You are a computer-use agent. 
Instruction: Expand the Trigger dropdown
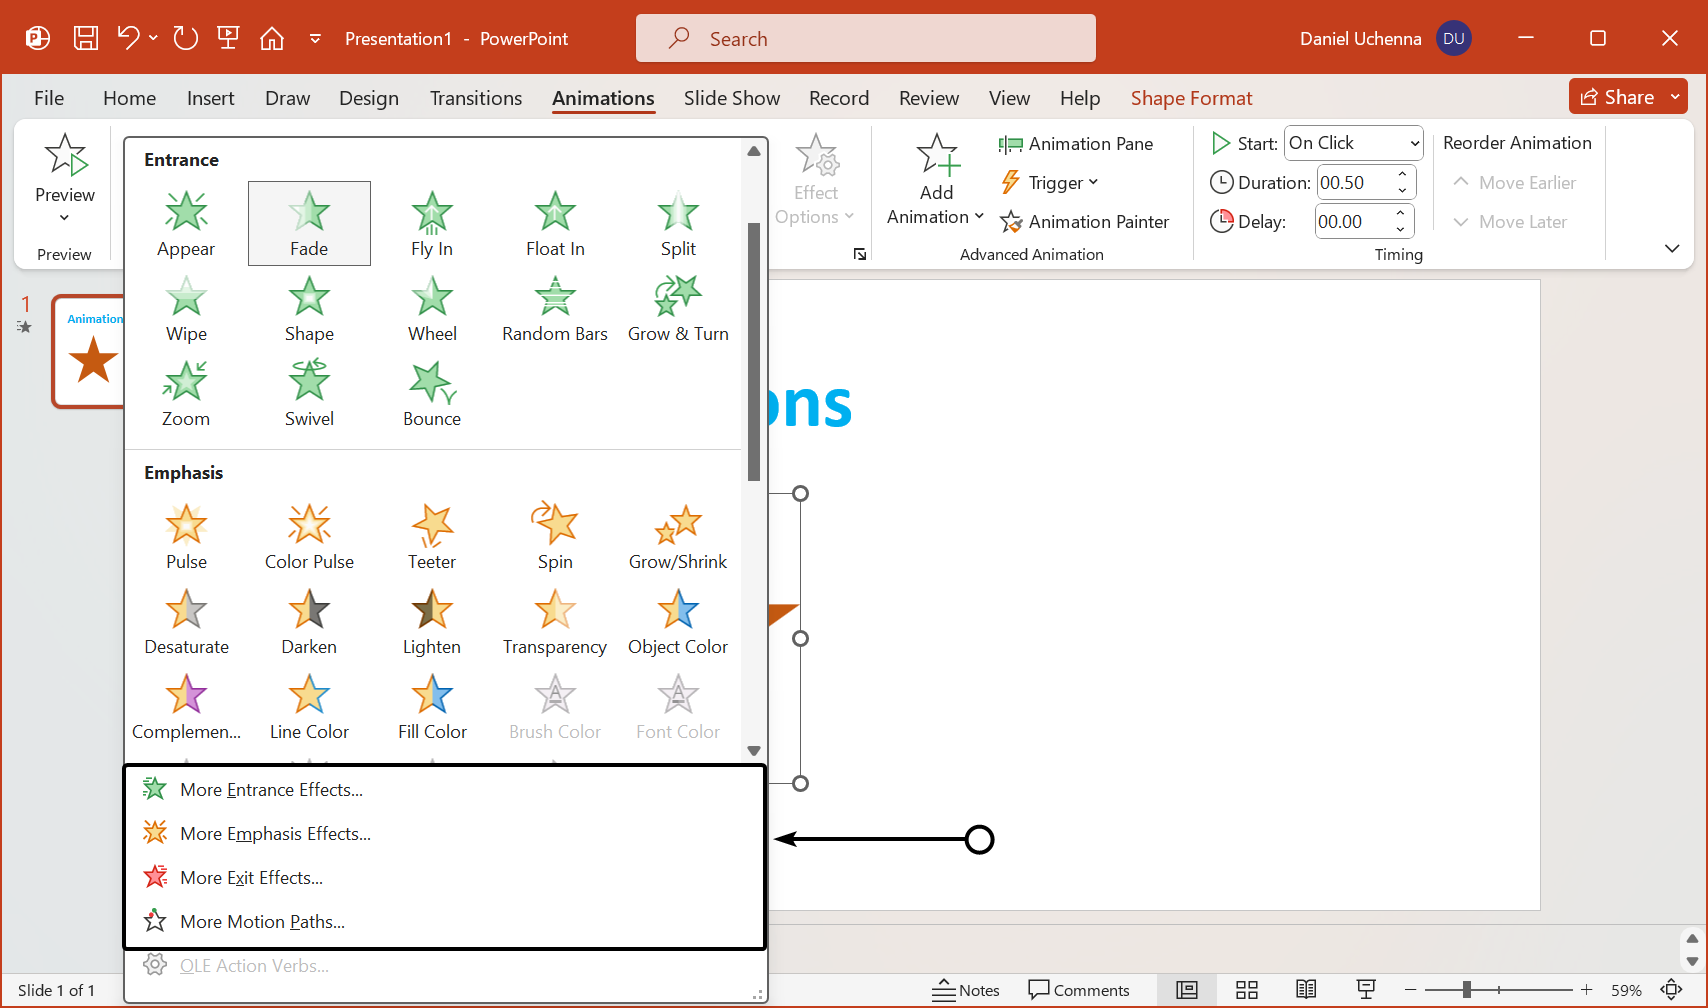click(x=1050, y=183)
